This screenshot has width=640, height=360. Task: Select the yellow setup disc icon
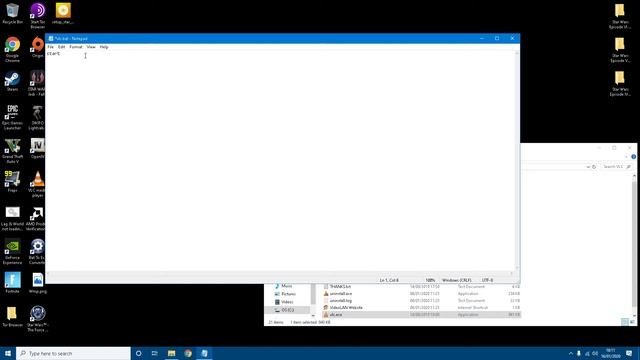(63, 13)
